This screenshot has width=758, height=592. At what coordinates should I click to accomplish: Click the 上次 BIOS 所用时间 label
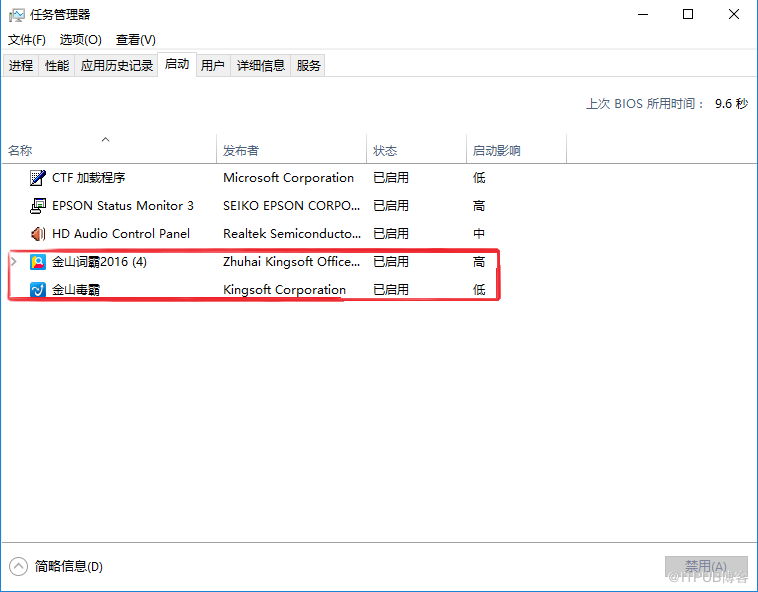(645, 104)
